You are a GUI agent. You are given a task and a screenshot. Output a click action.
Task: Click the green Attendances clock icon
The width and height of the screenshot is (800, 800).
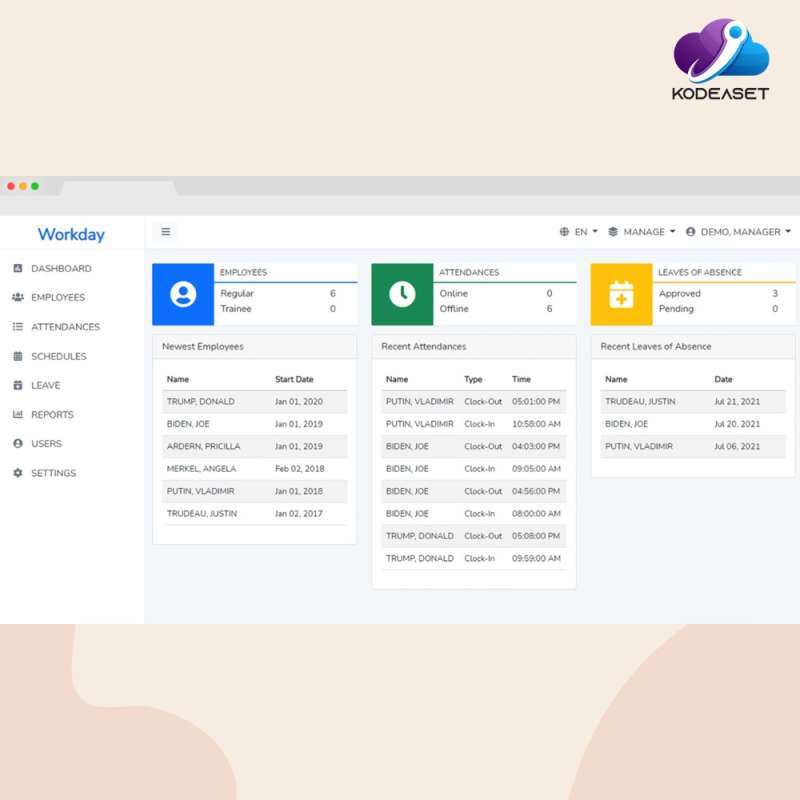(402, 294)
